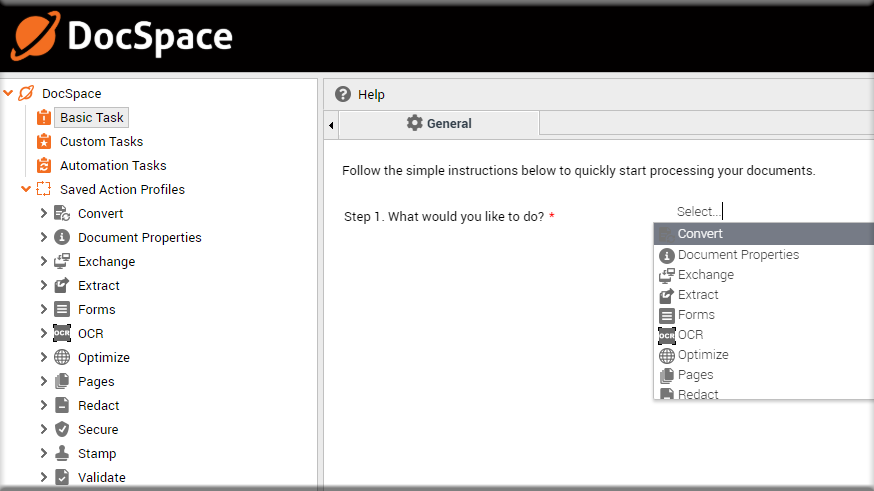Choose Extract in the action dropdown list

click(x=764, y=295)
